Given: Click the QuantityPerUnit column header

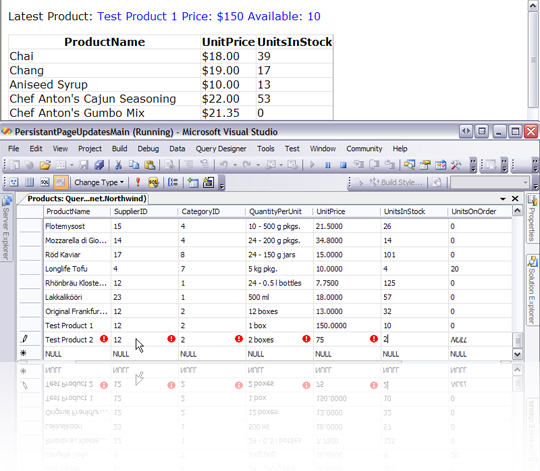Looking at the screenshot, I should (x=279, y=211).
